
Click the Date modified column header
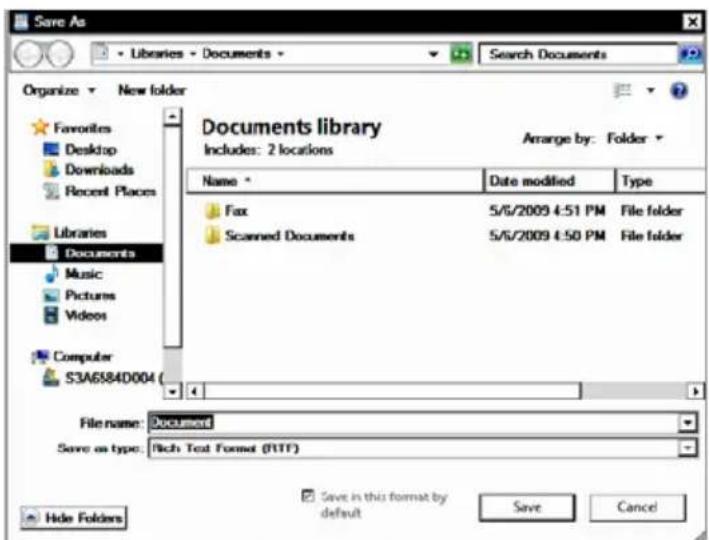coord(549,181)
